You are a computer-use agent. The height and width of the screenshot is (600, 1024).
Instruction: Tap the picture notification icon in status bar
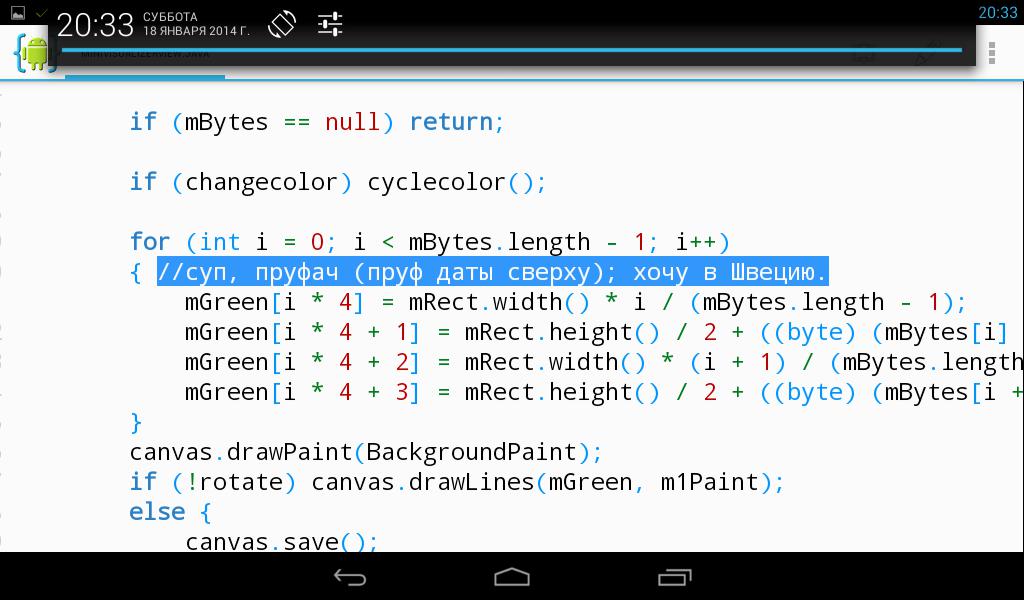pyautogui.click(x=18, y=12)
